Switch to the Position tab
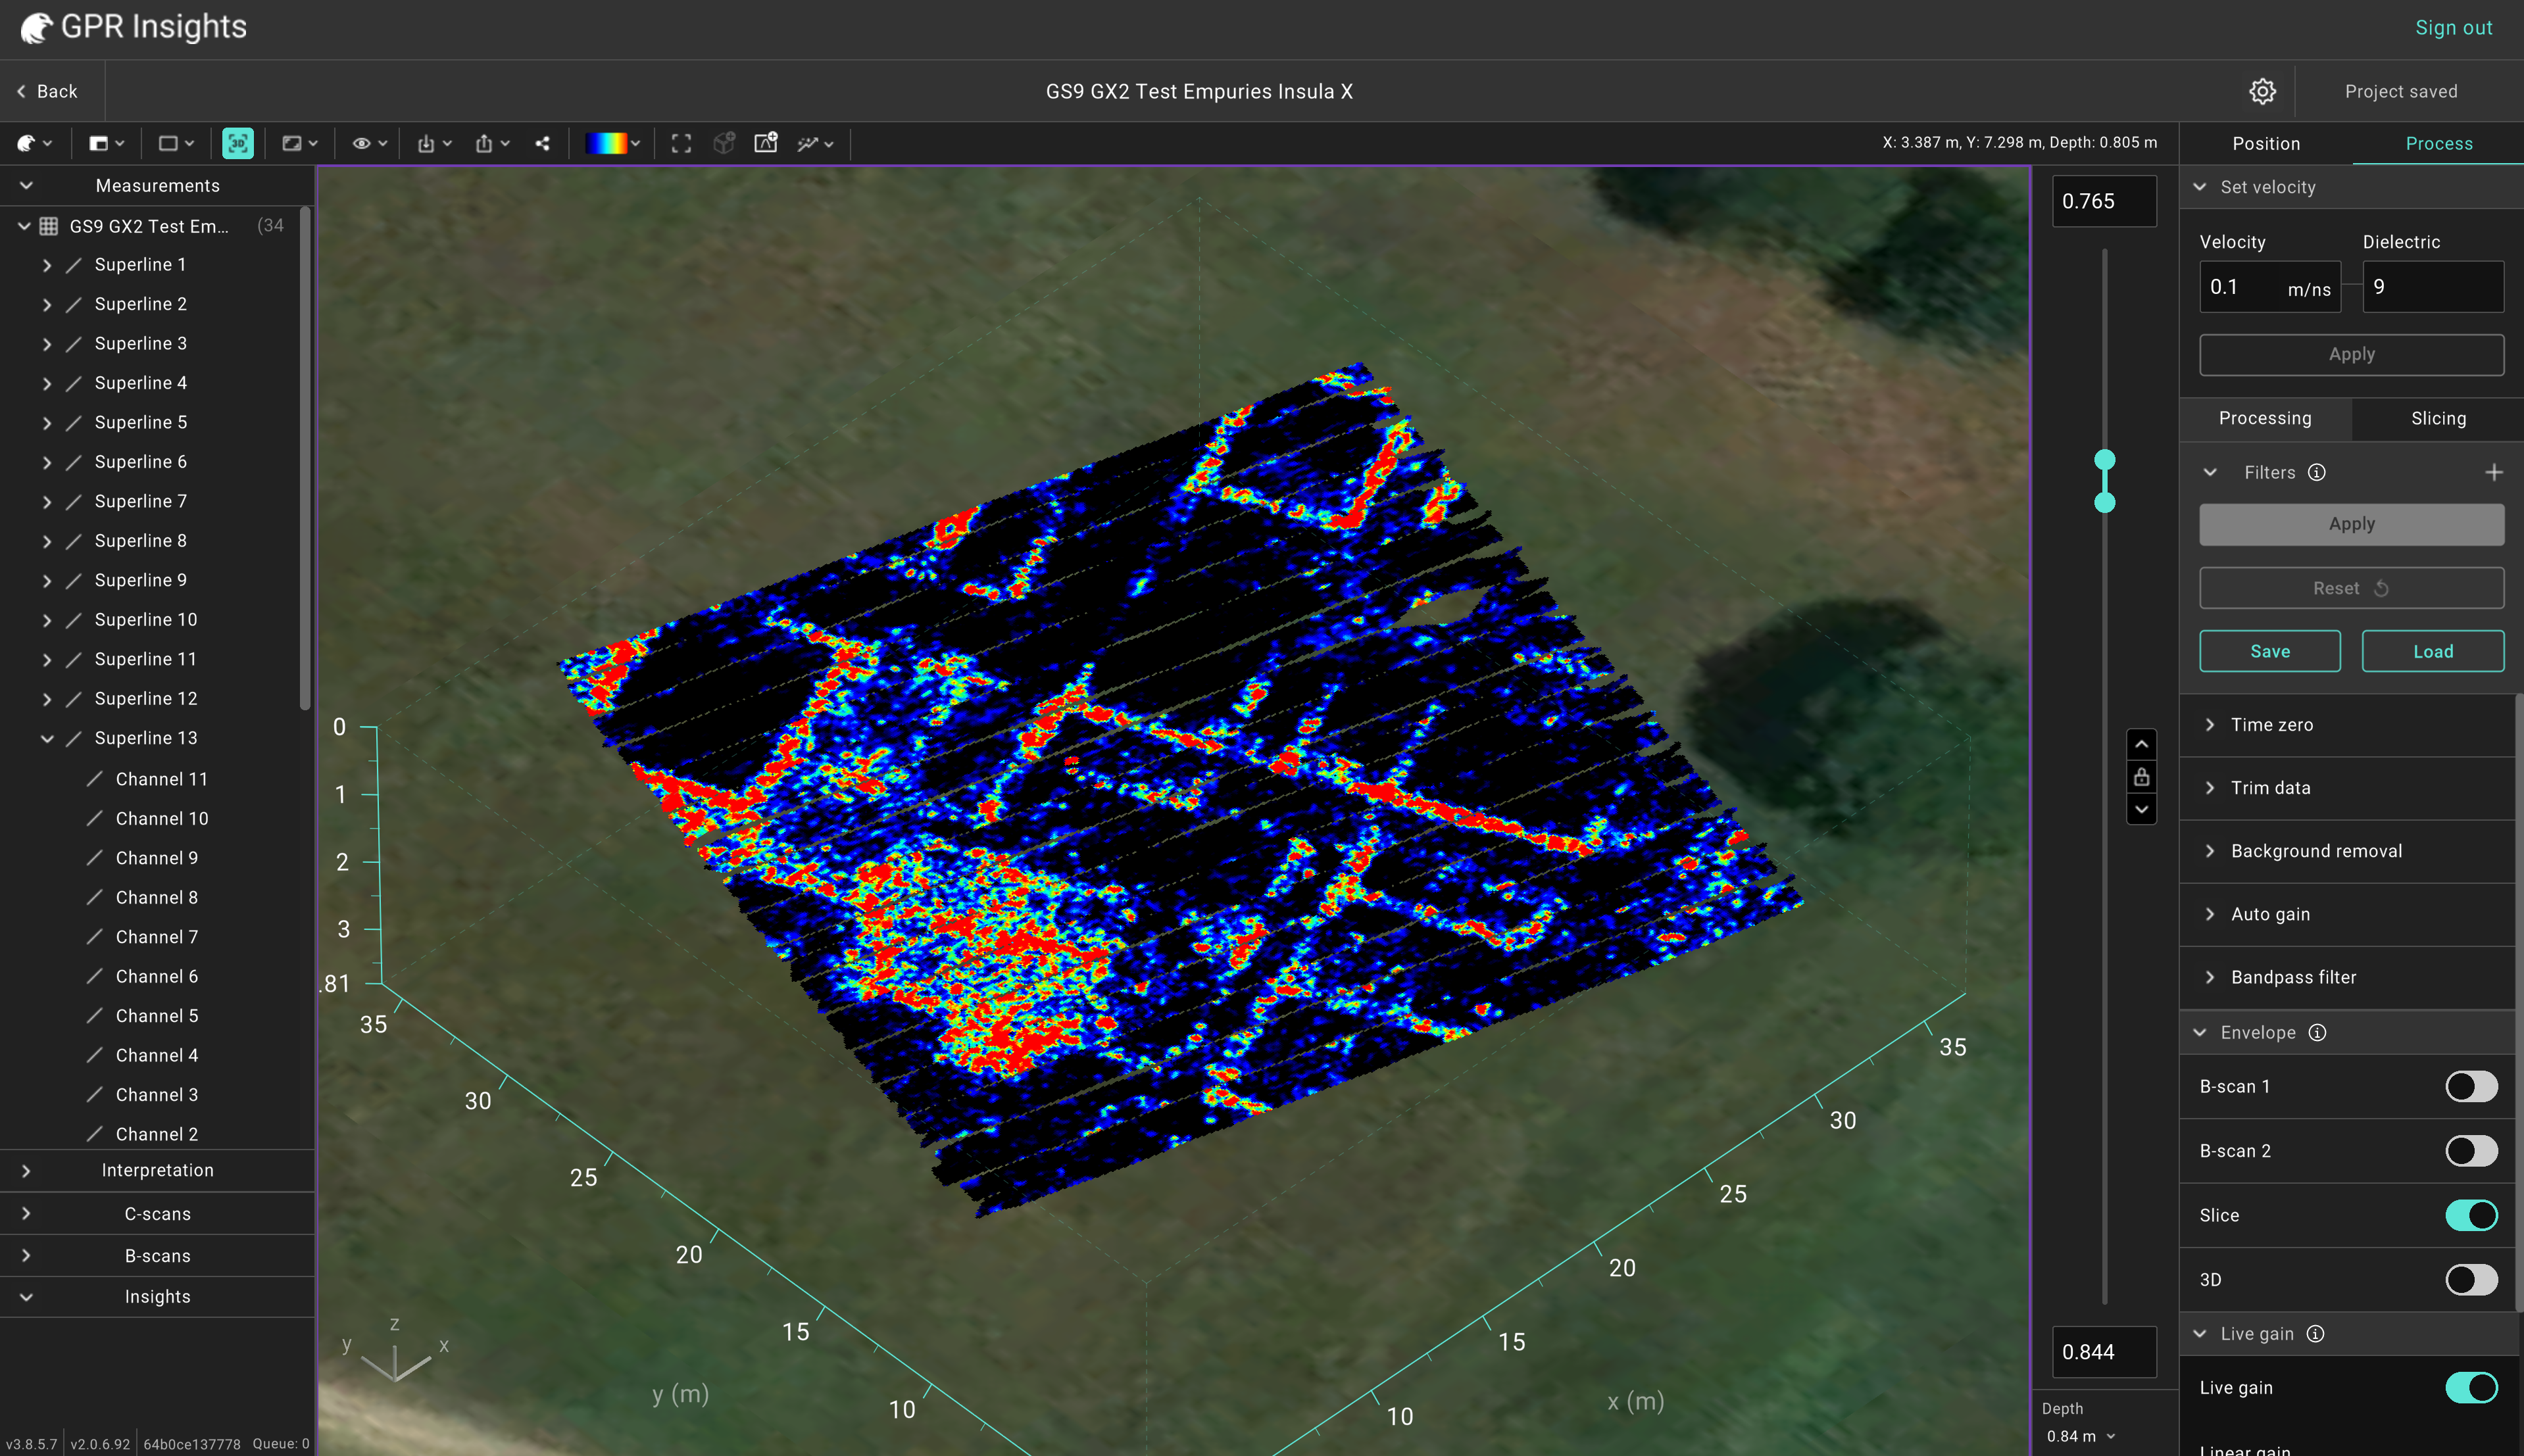2524x1456 pixels. 2266,143
